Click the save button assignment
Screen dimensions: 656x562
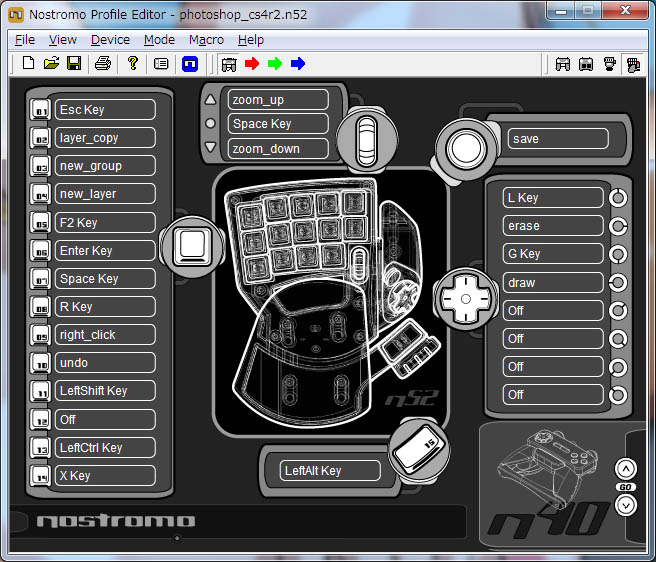(558, 139)
